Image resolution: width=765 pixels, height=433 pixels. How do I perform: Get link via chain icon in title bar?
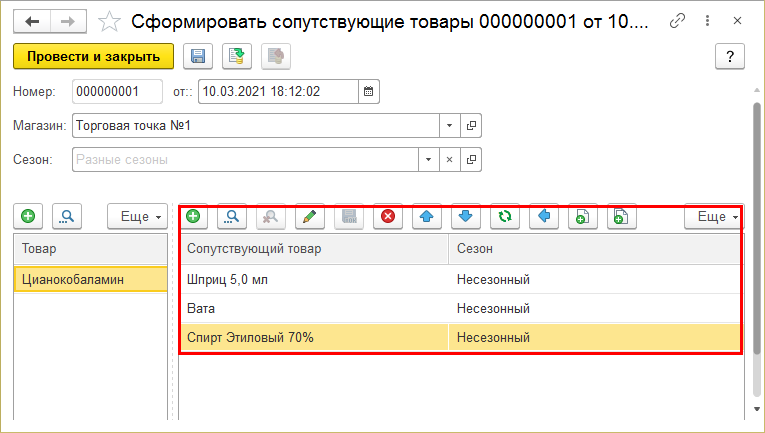coord(679,20)
